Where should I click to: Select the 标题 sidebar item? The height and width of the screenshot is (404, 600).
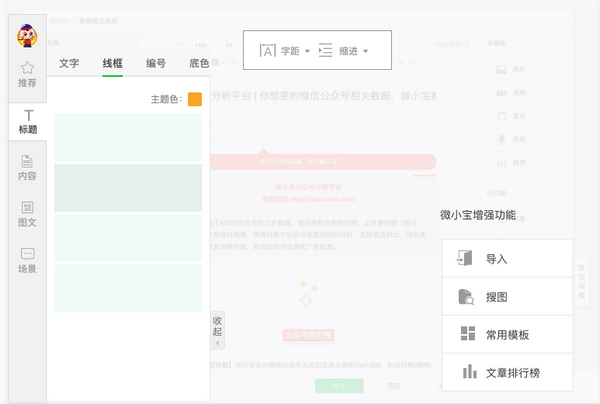(x=28, y=121)
